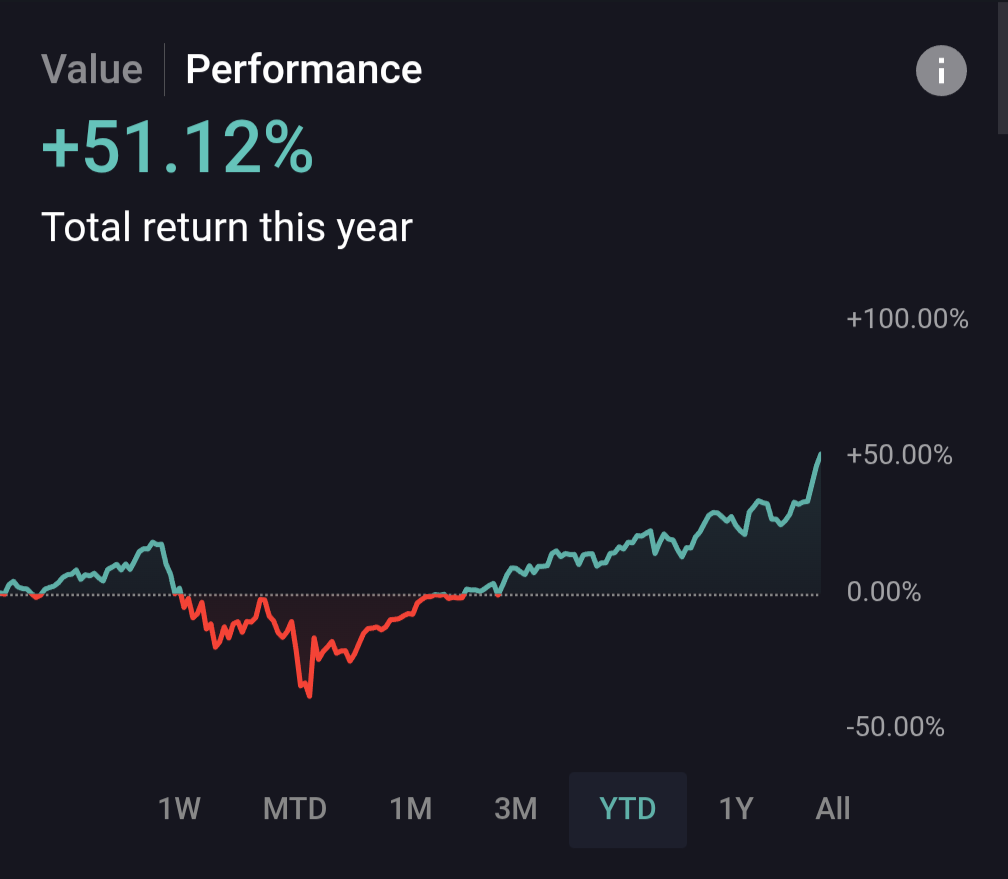Select the Performance tab
The height and width of the screenshot is (879, 1008).
tap(304, 70)
